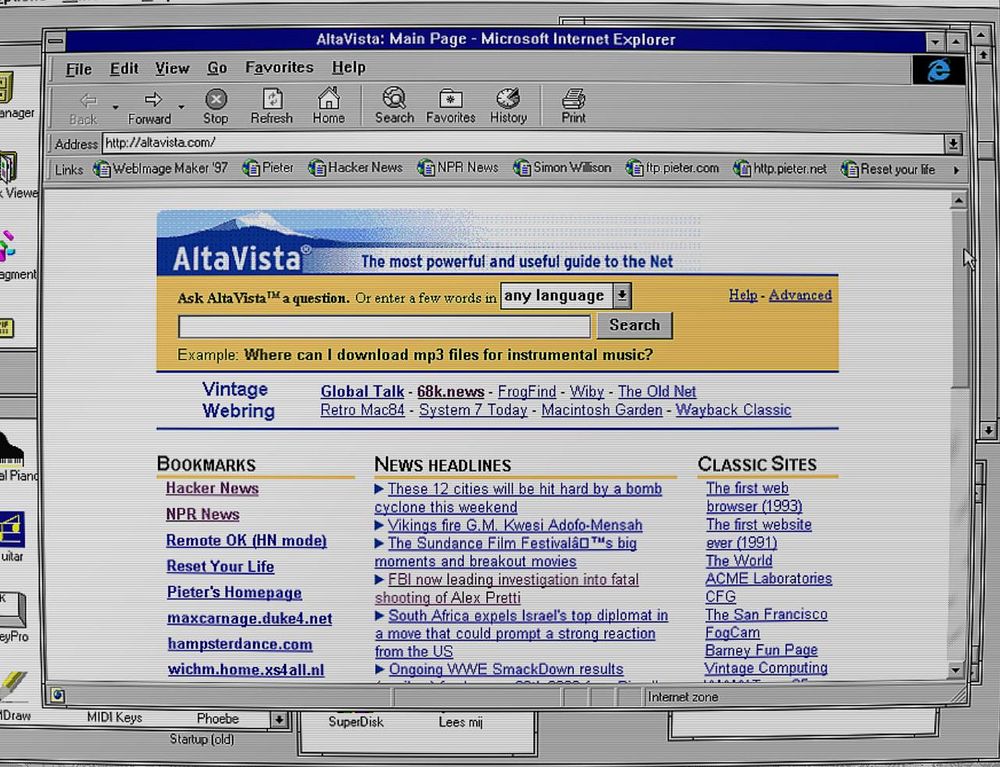Viewport: 1000px width, 767px height.
Task: Click into the AltaVista search text field
Action: pos(385,326)
